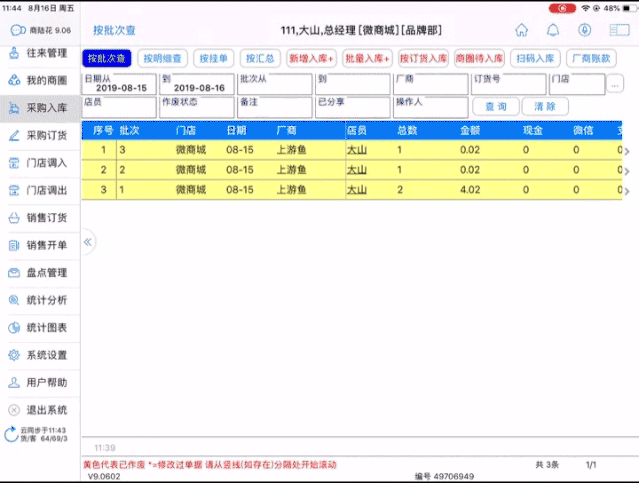The width and height of the screenshot is (639, 483).
Task: Toggle the split-panel layout icon
Action: (619, 30)
